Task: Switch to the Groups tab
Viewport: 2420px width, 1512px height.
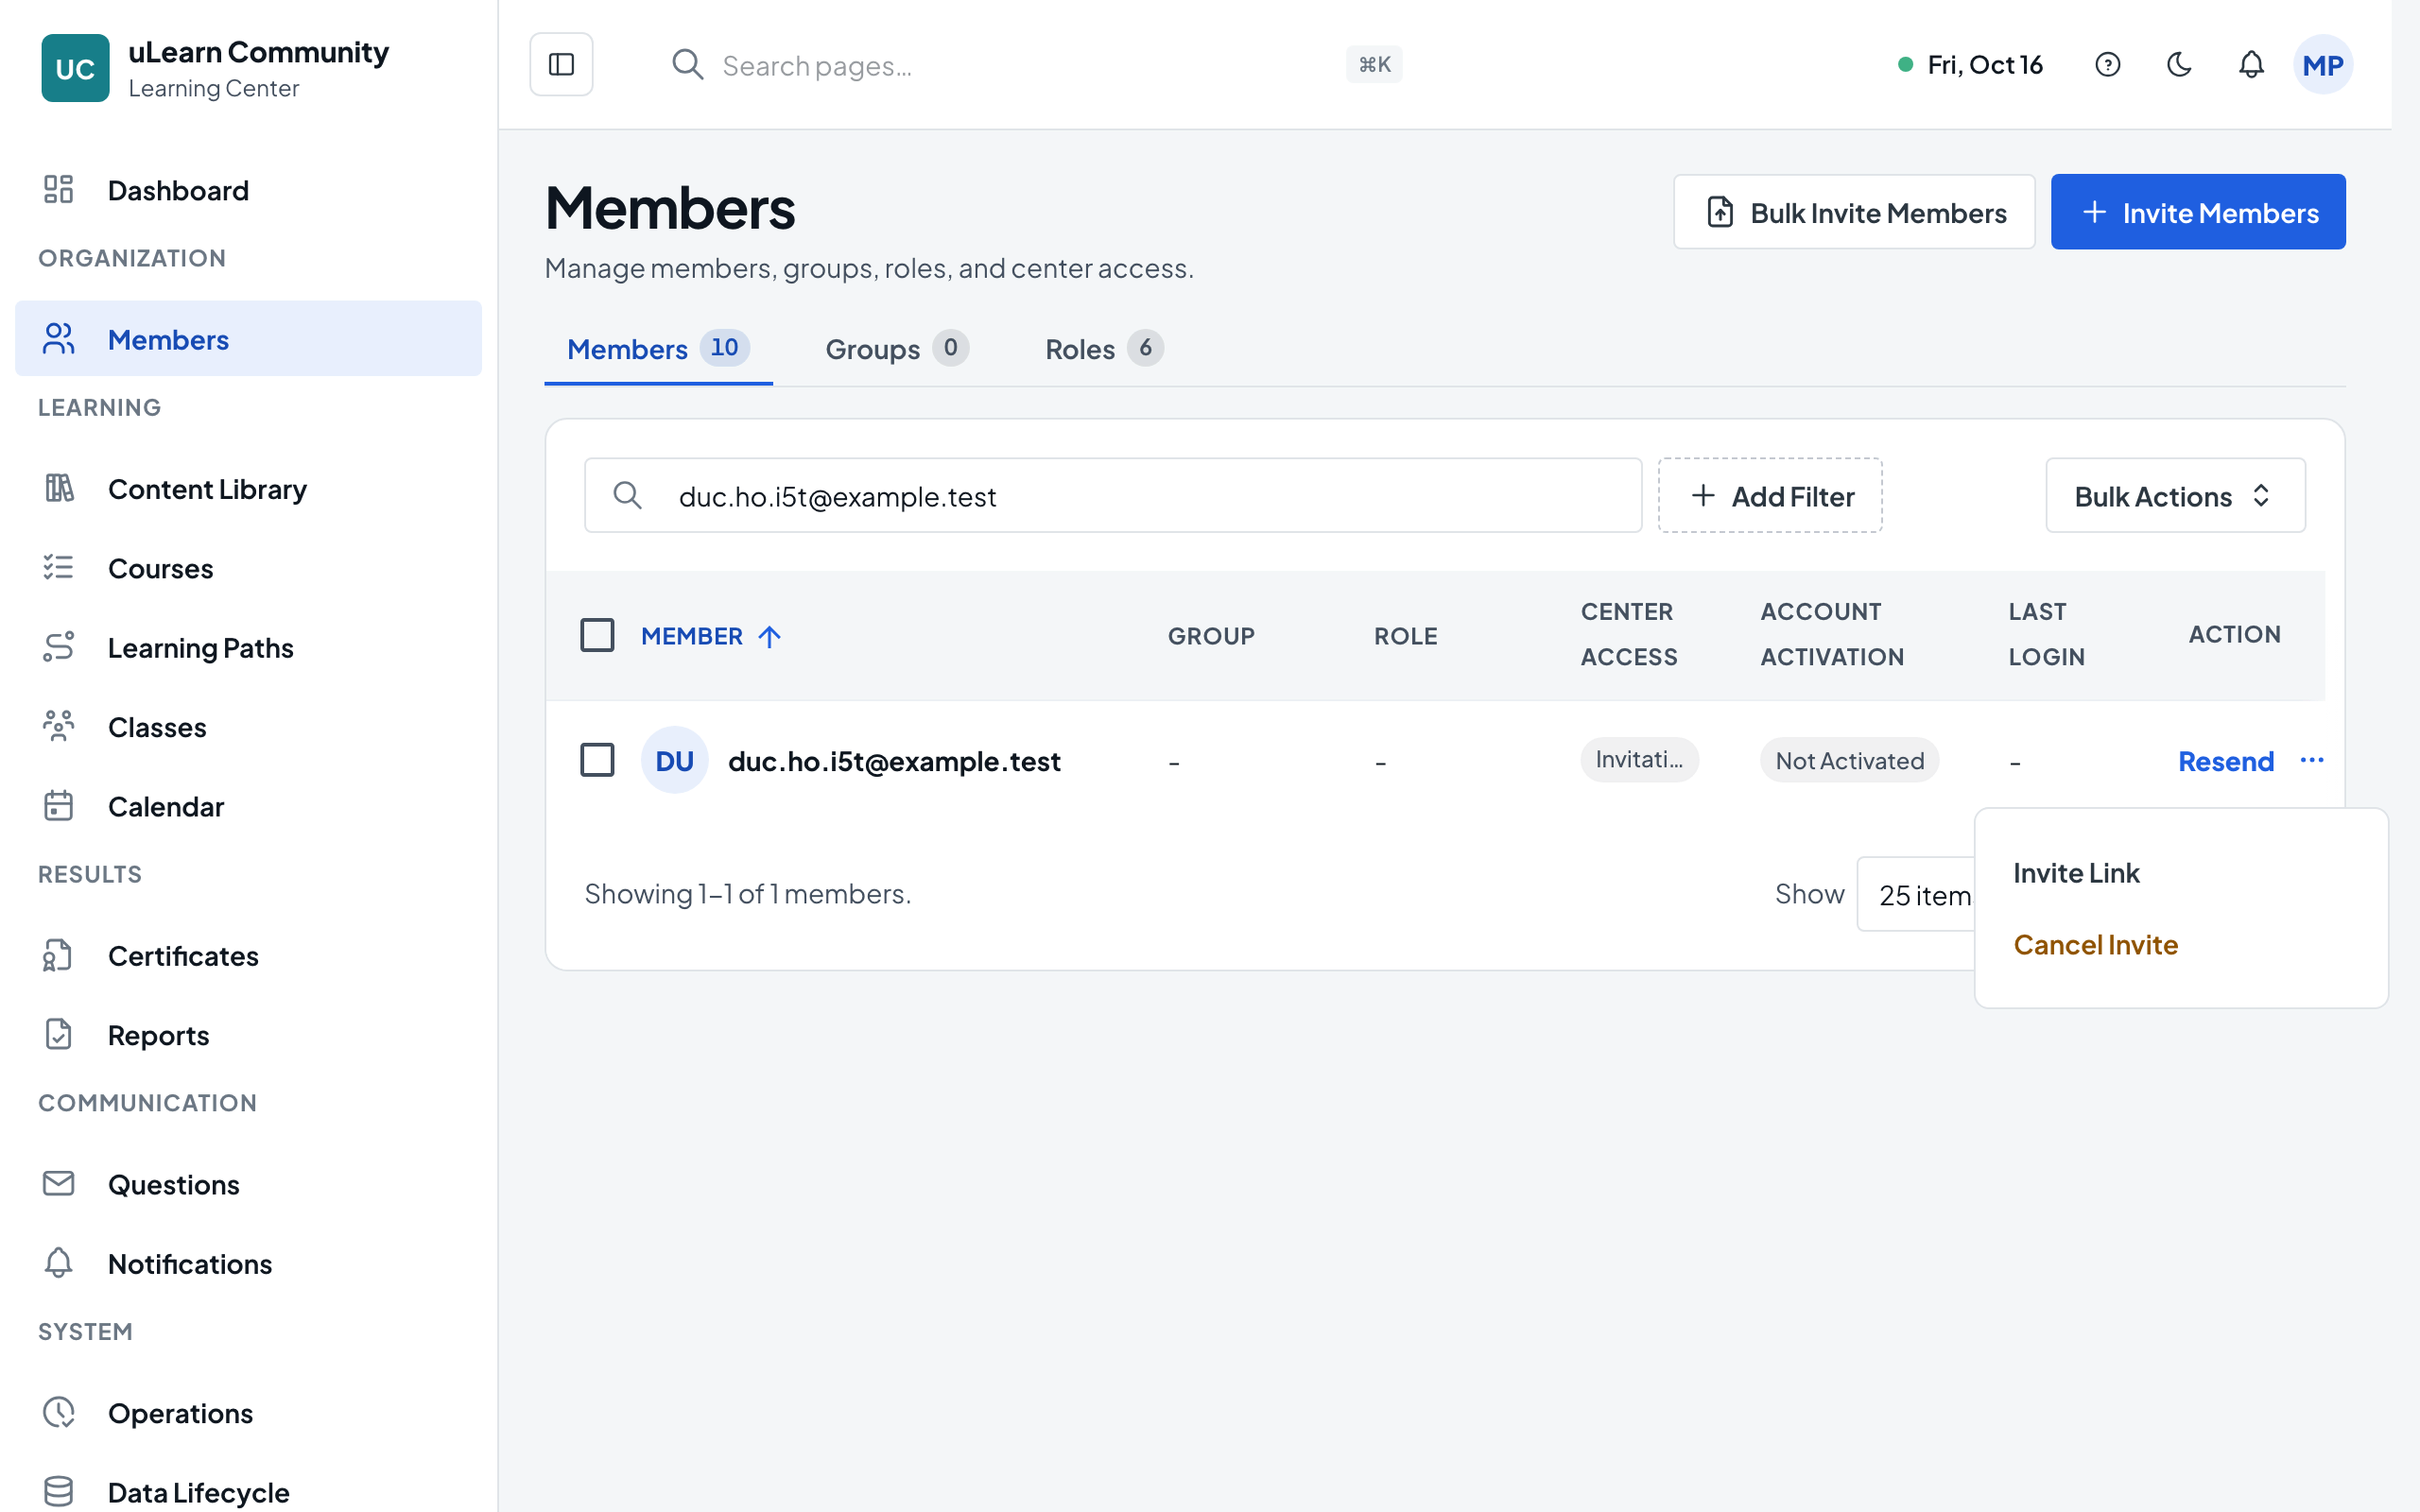Action: click(897, 349)
